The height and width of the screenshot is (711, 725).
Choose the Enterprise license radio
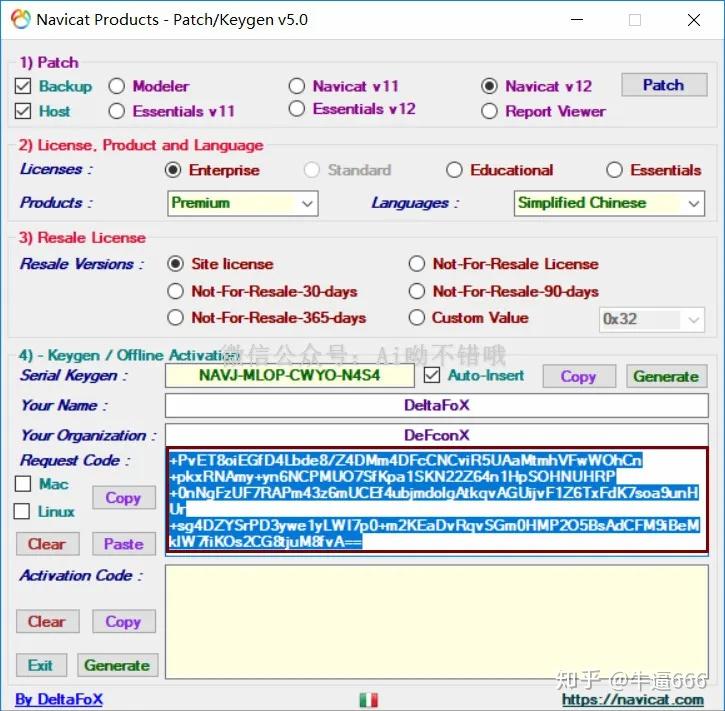pyautogui.click(x=173, y=170)
